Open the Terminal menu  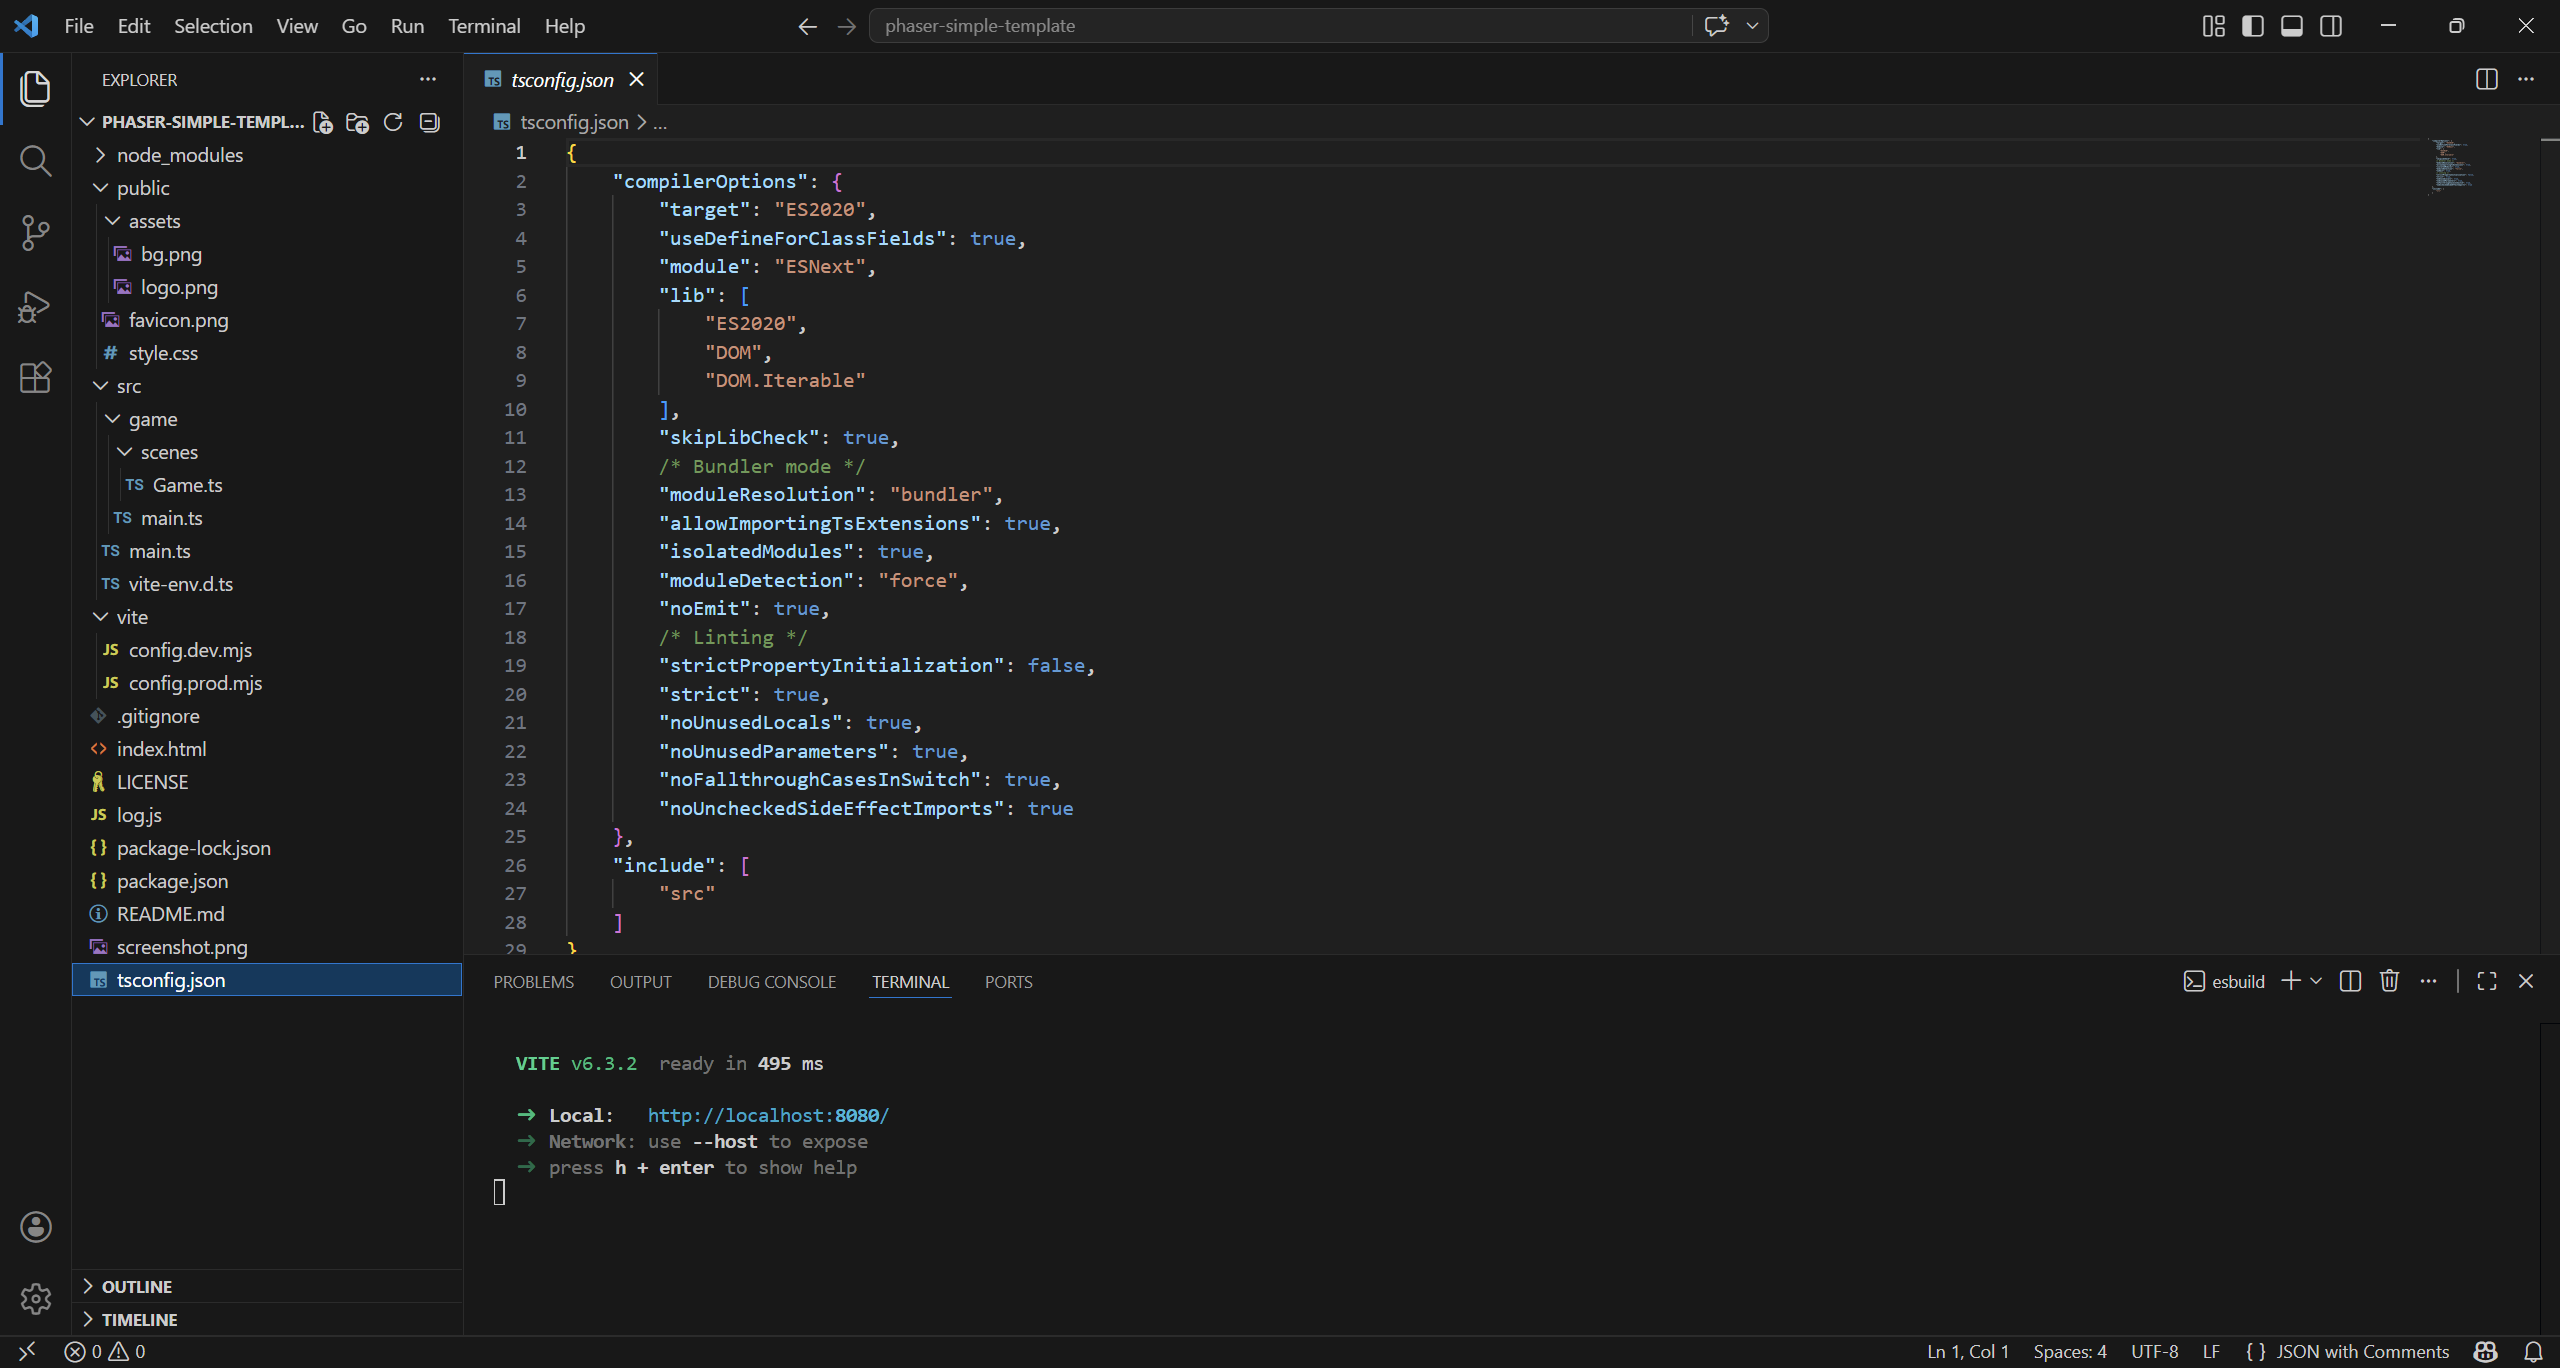coord(484,26)
